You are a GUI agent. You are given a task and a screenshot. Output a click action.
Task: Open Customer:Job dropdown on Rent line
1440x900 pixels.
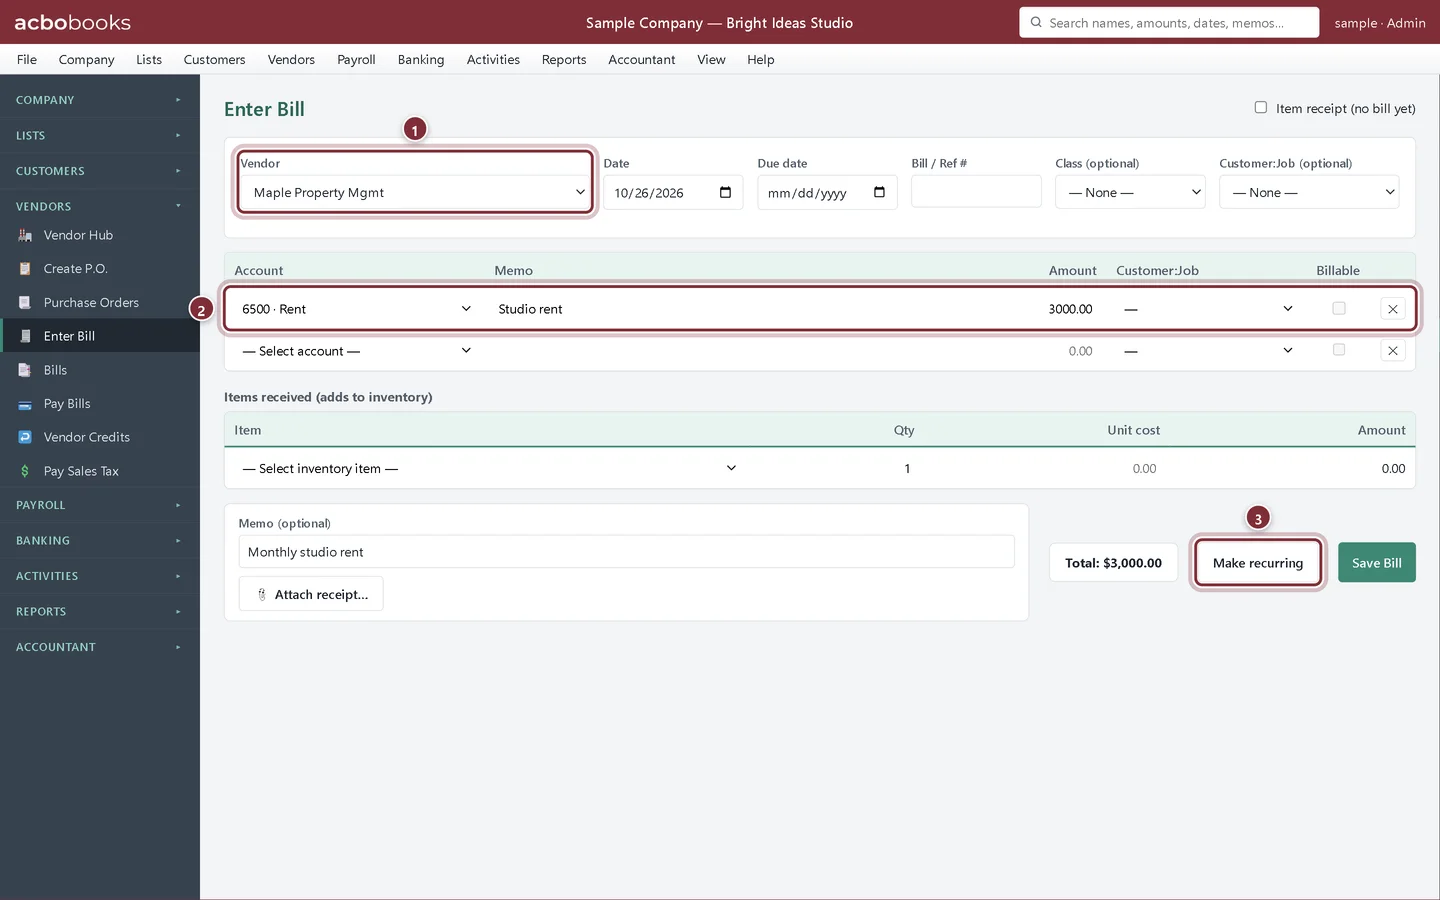pos(1208,309)
